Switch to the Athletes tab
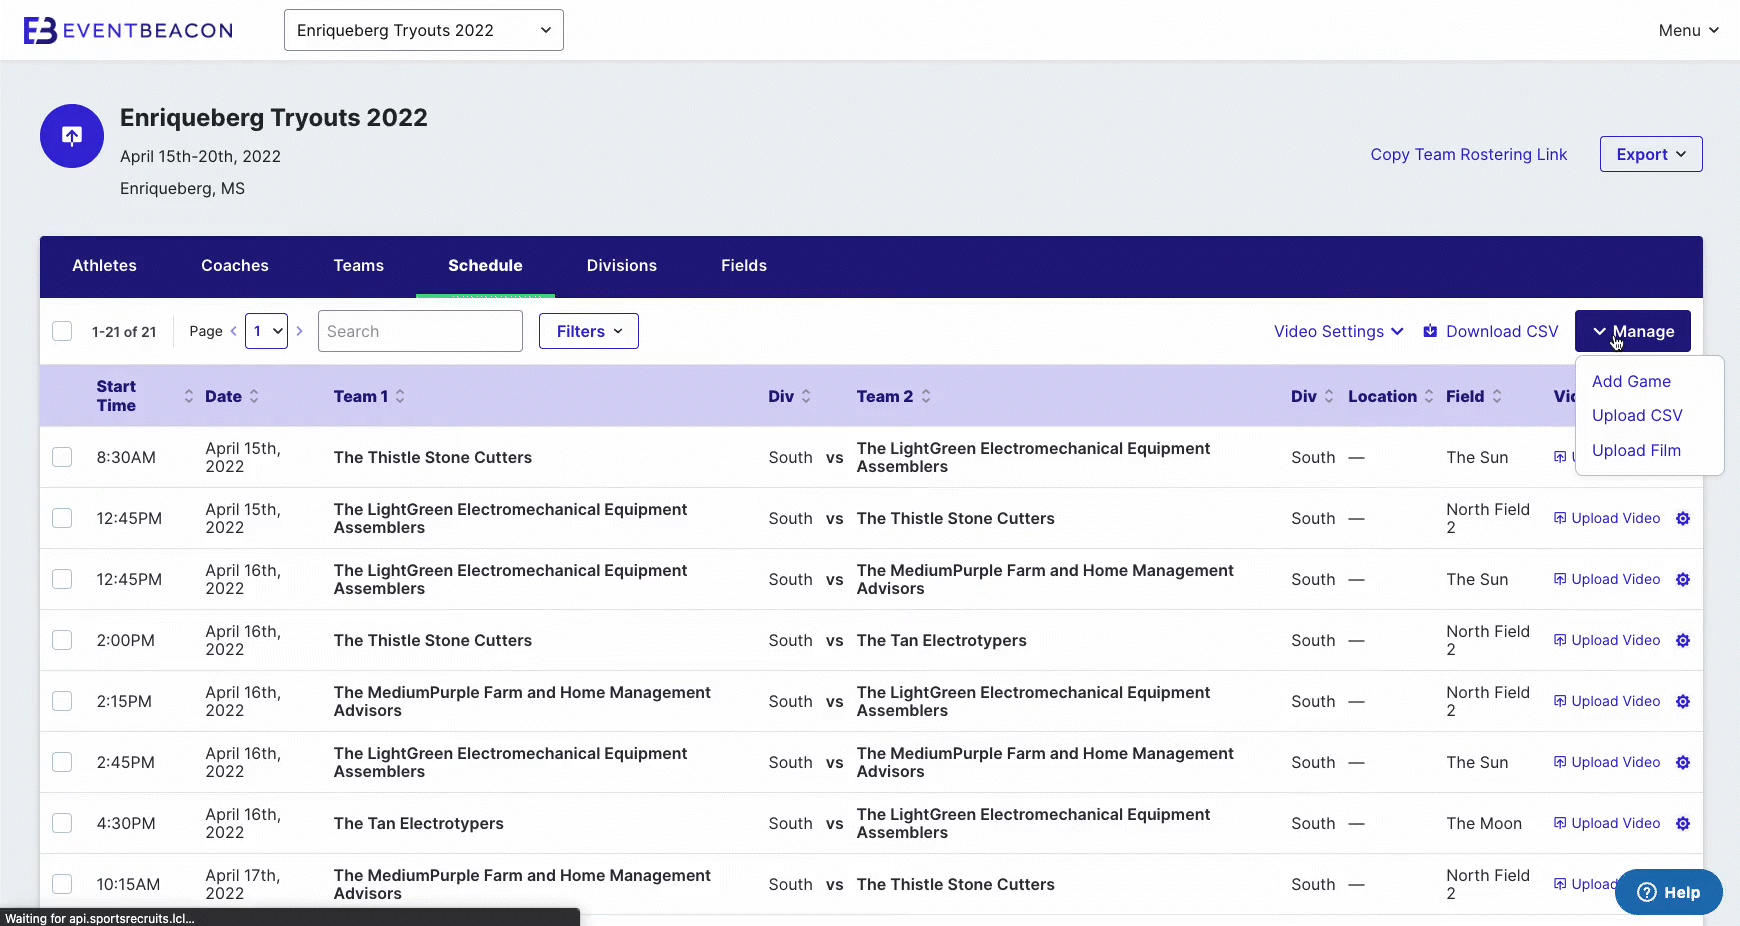Viewport: 1740px width, 926px height. tap(104, 266)
